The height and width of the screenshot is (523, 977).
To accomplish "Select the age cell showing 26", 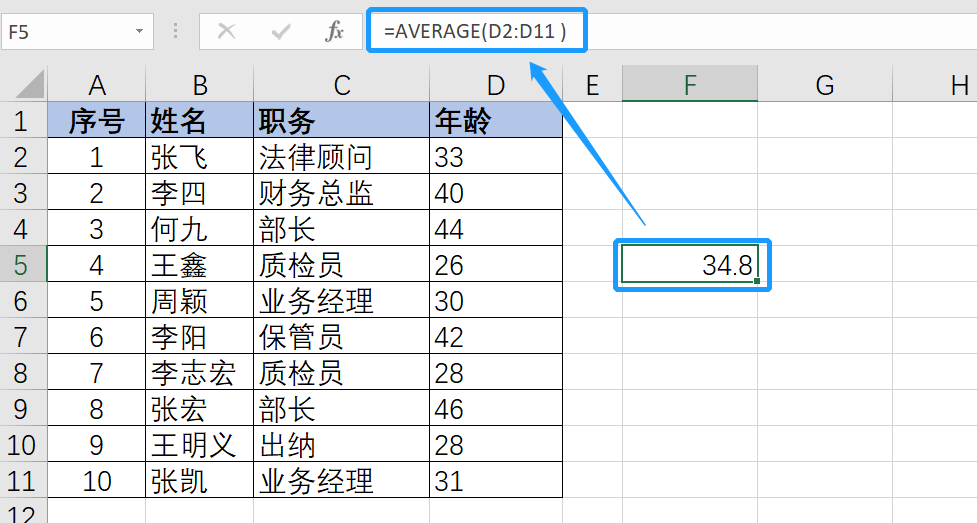I will (496, 264).
